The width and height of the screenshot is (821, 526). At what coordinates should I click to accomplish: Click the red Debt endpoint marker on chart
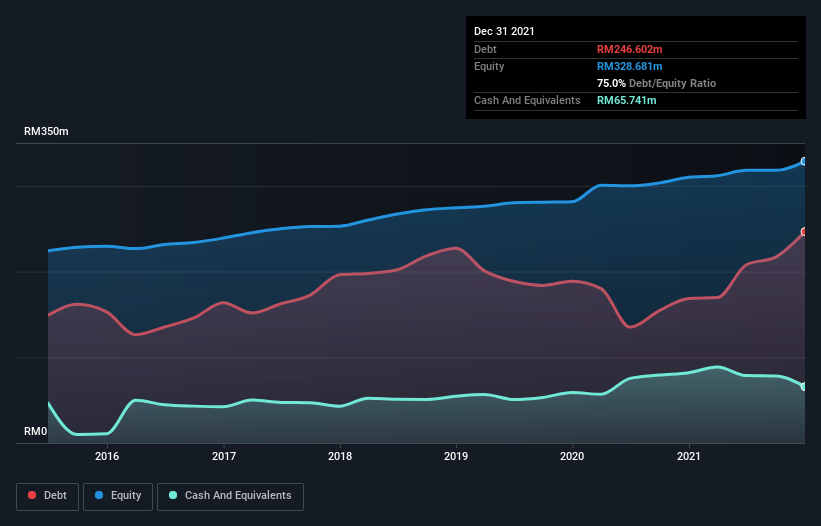[804, 231]
